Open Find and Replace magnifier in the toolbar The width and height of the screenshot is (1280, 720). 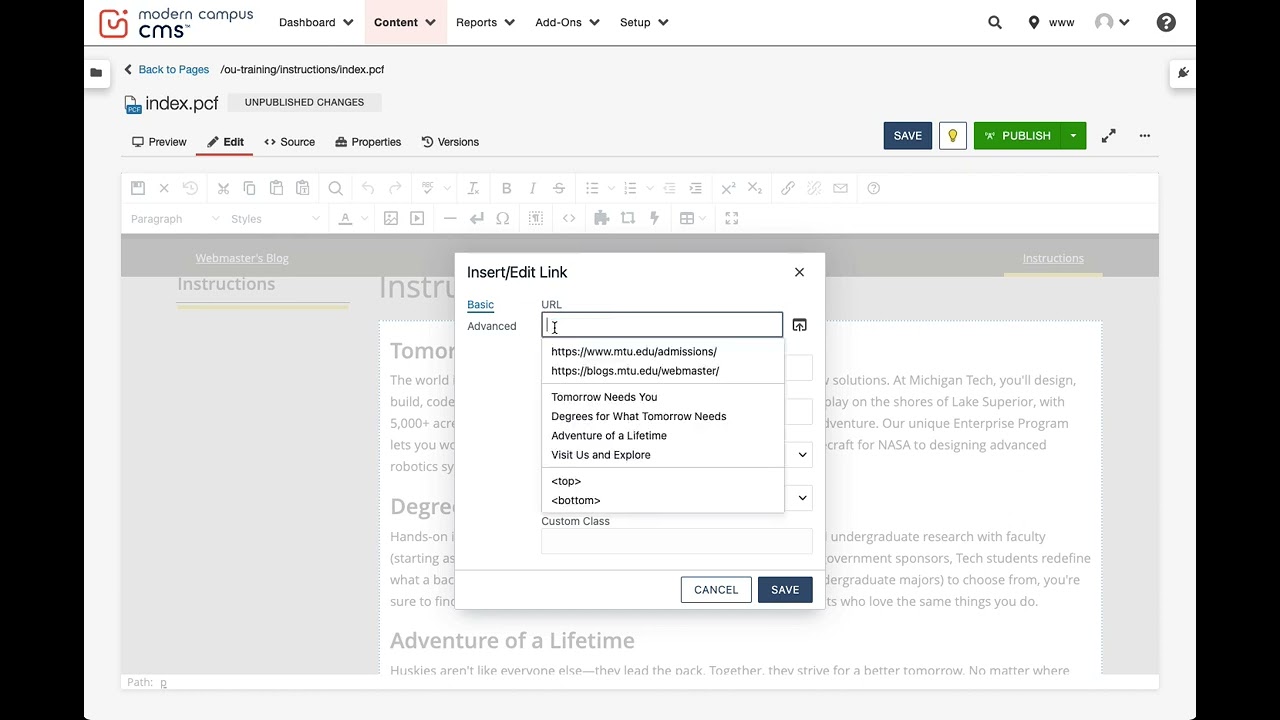pos(336,188)
